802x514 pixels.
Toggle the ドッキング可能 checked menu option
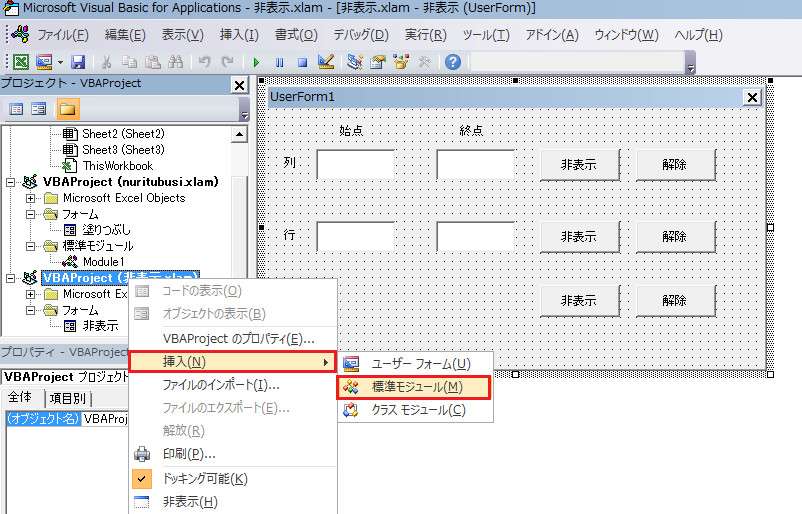click(x=206, y=478)
